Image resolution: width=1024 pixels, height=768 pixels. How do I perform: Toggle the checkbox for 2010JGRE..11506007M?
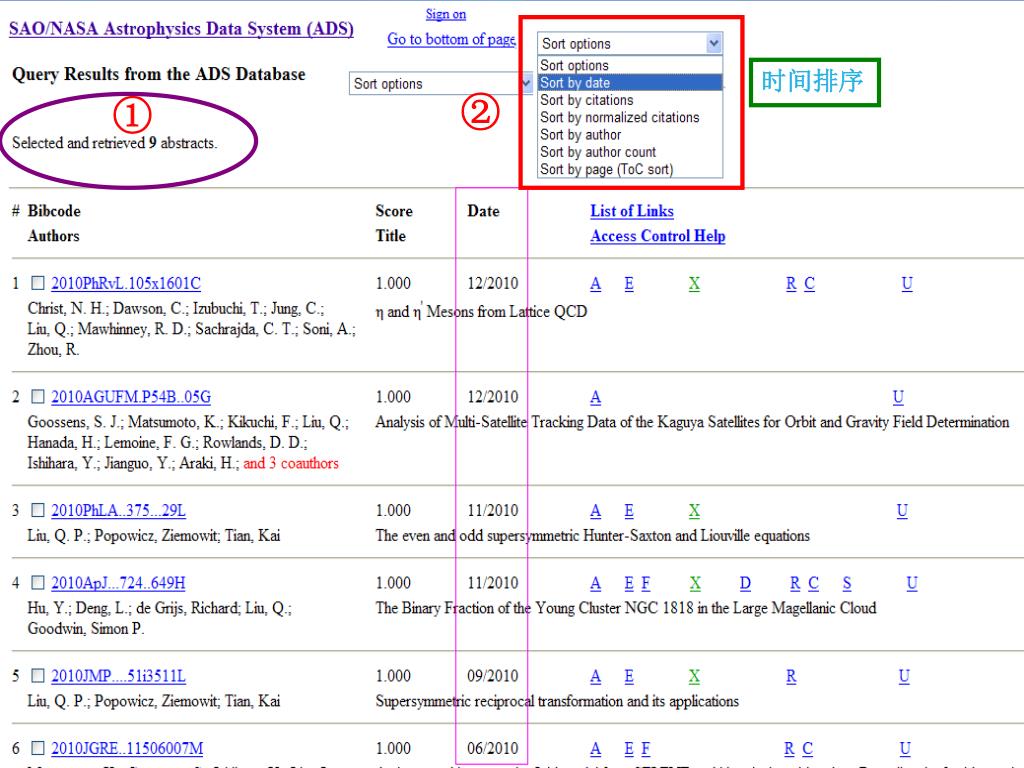38,748
